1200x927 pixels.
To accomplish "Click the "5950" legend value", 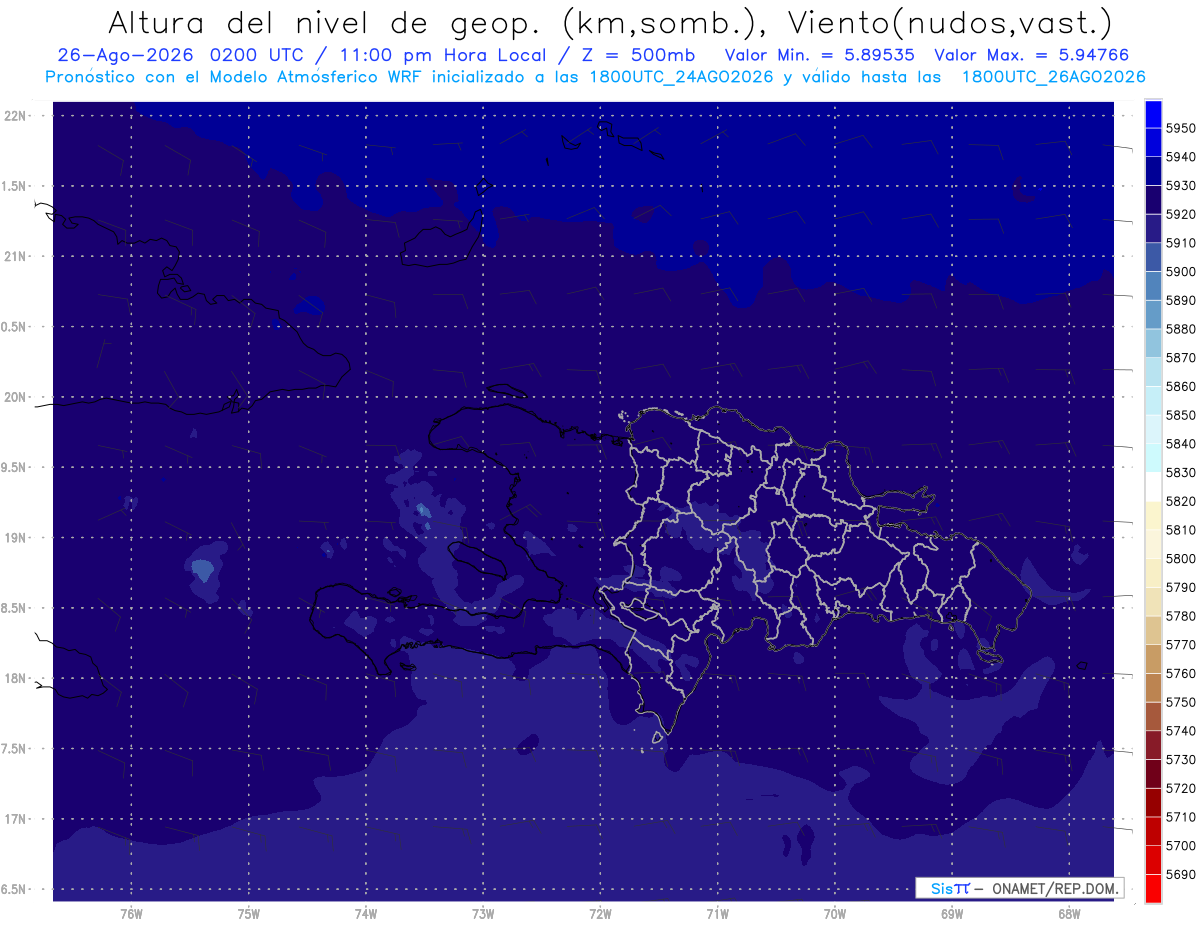I will (x=1182, y=128).
